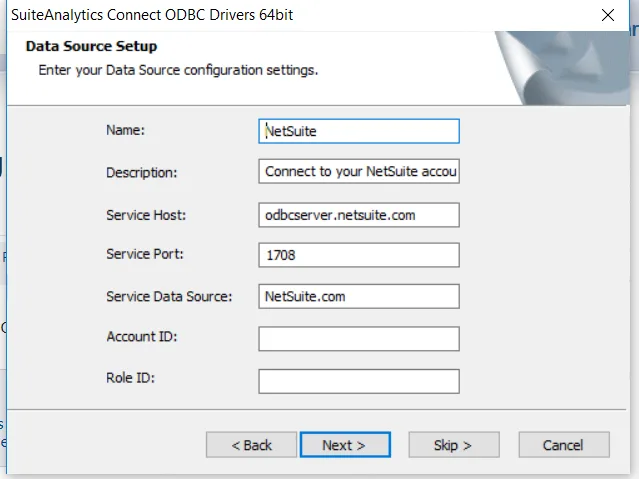Click the Service Host label
Screen dimensions: 639x479
coord(146,215)
